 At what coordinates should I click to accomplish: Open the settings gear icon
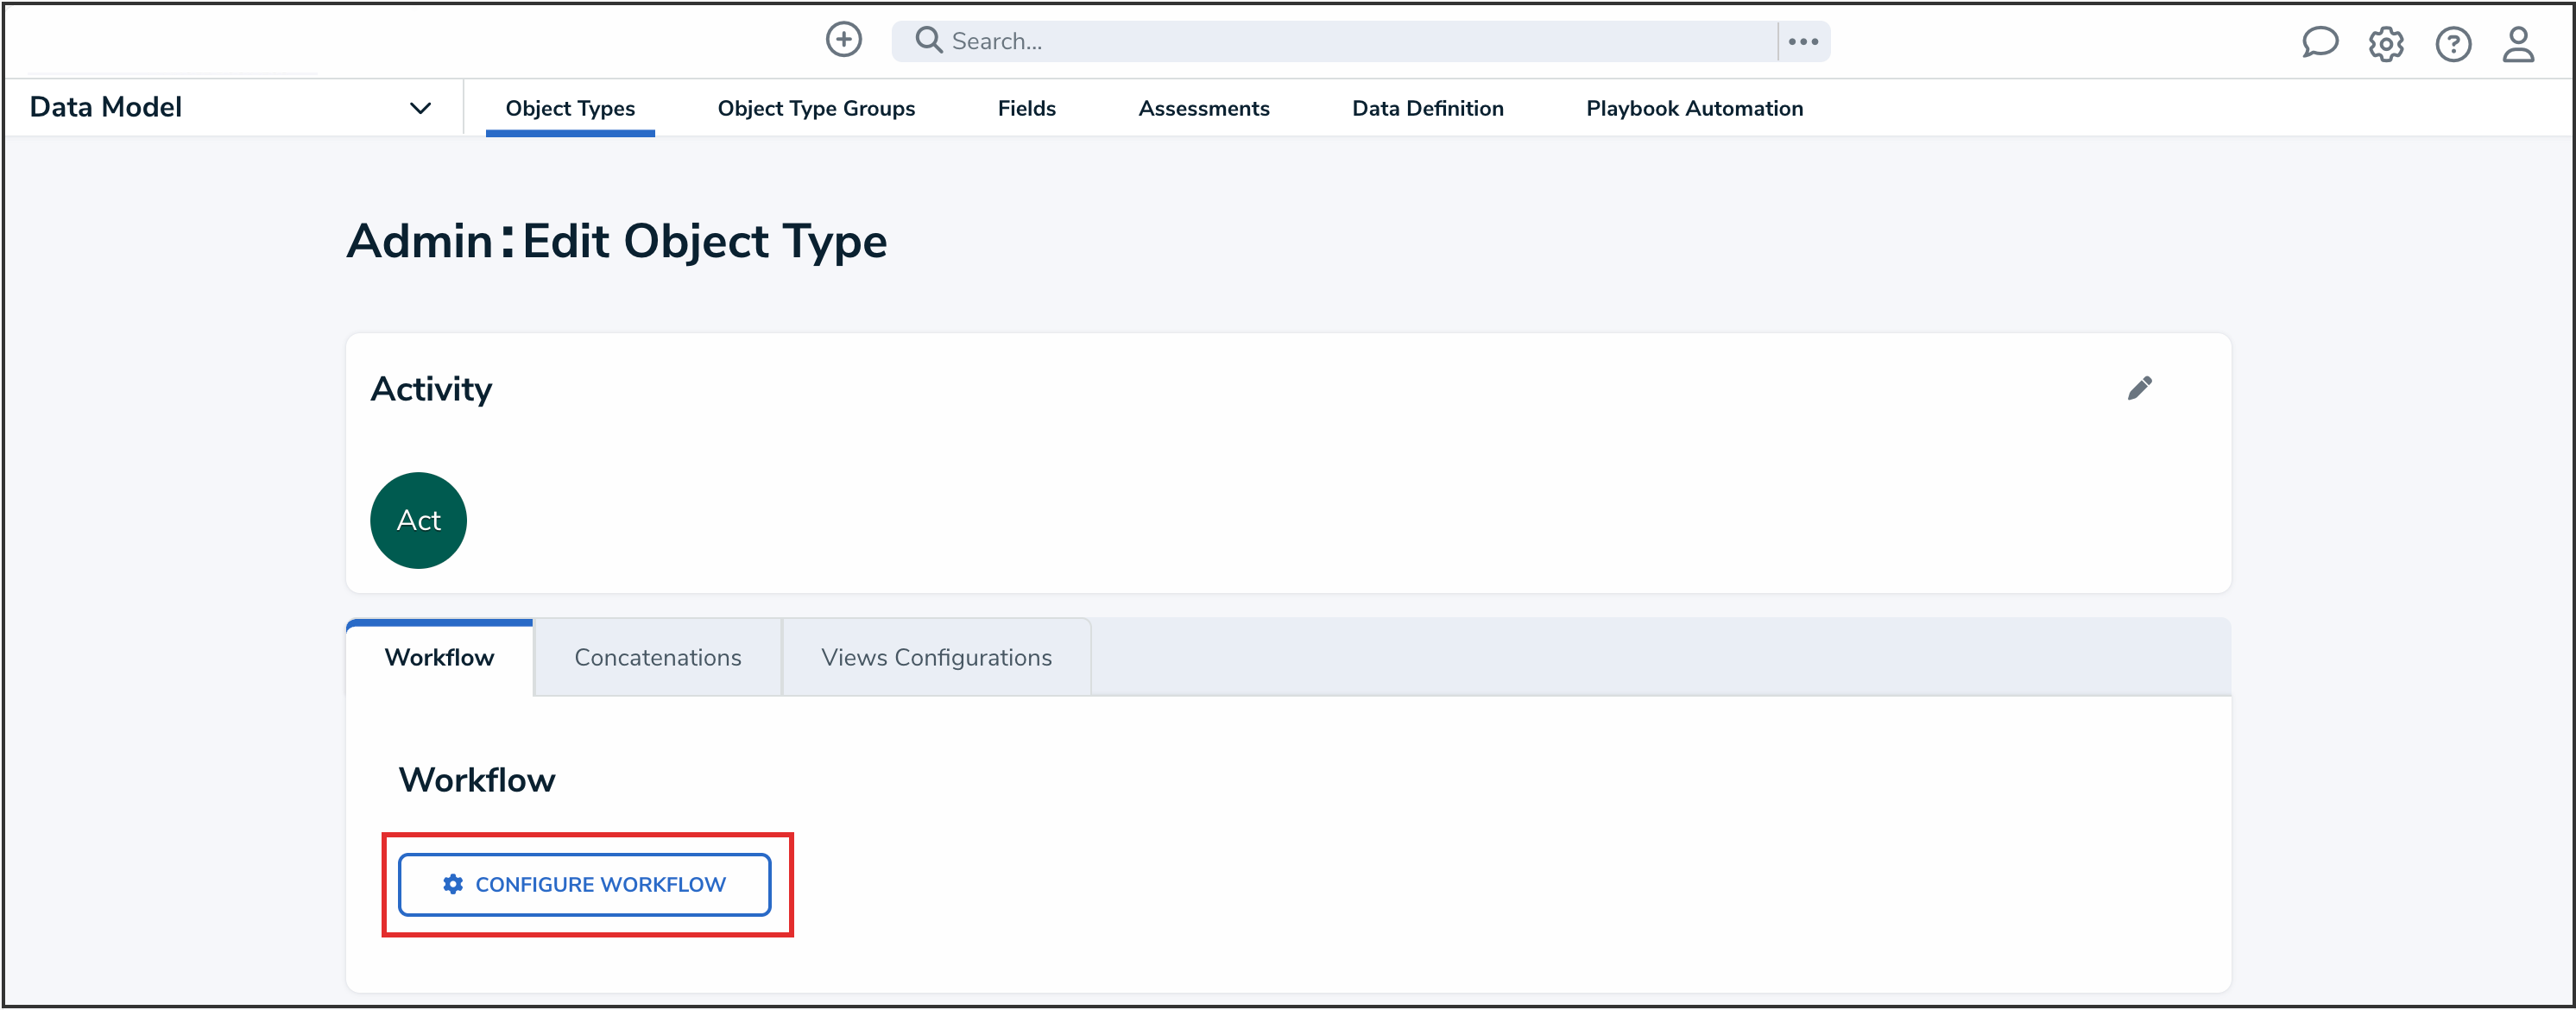pos(2386,43)
